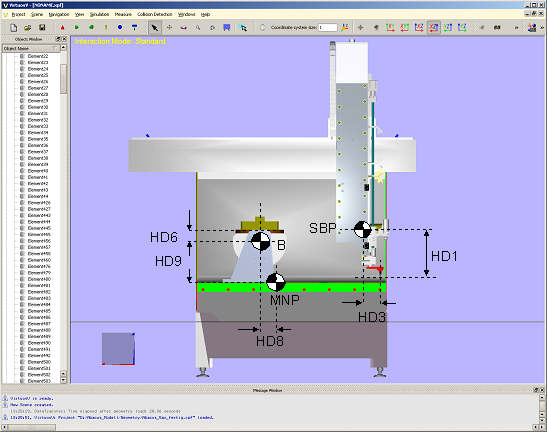
Task: Select Element457 in the object list
Action: coord(39,247)
